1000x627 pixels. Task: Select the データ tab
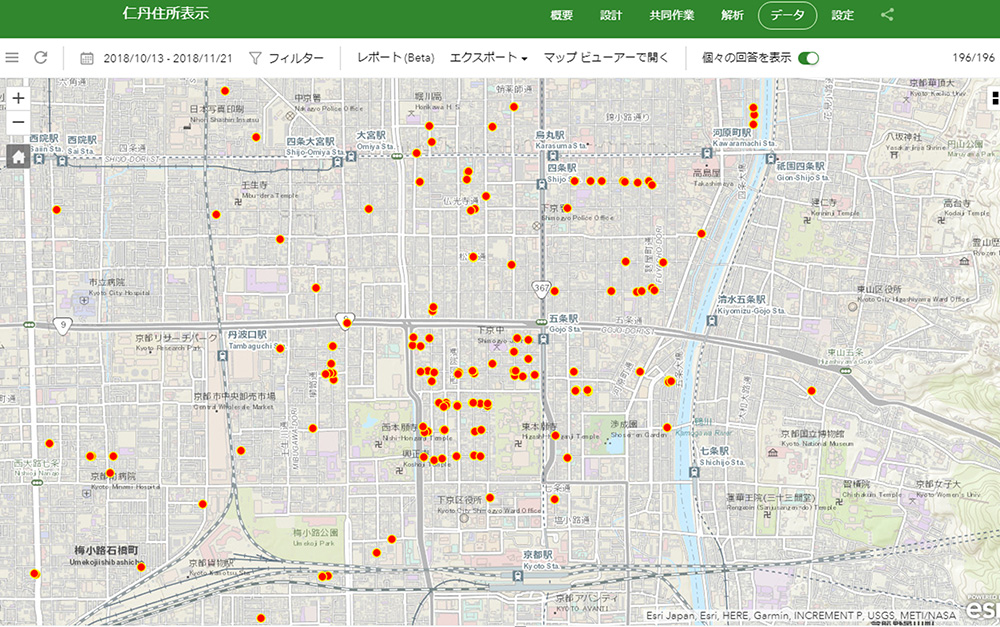pos(788,15)
